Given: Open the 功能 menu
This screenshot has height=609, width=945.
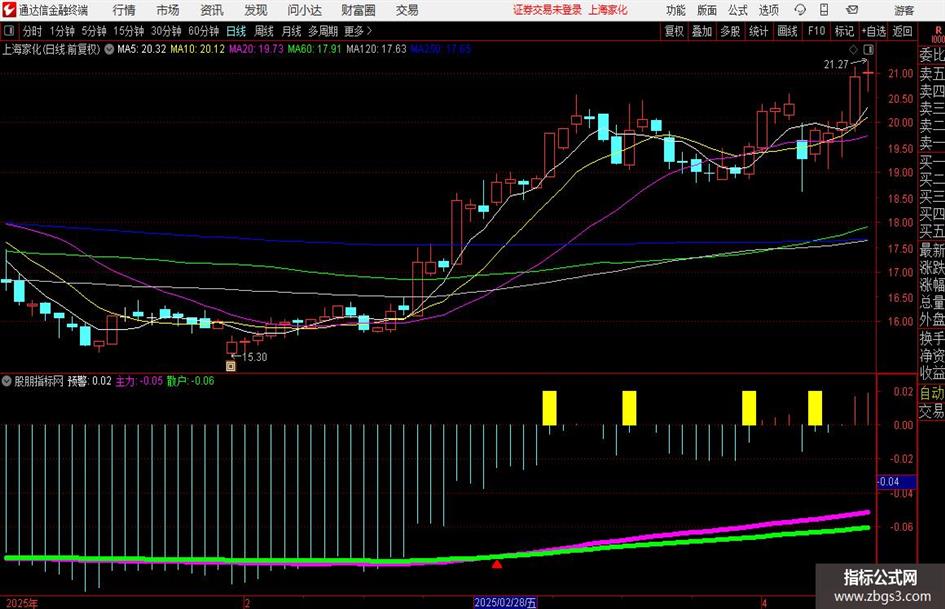Looking at the screenshot, I should click(x=676, y=10).
